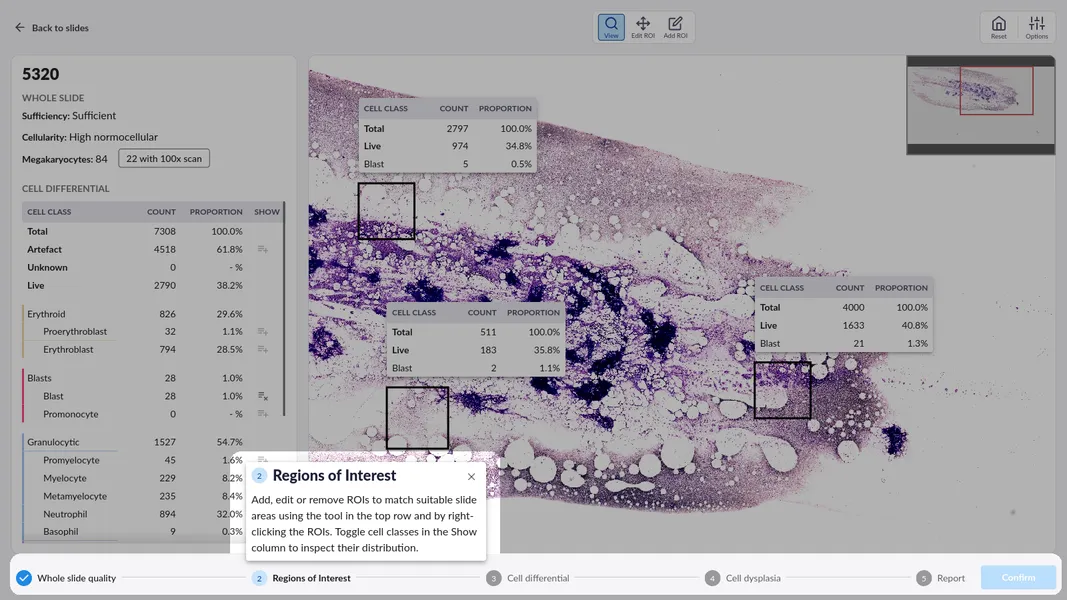The image size is (1067, 600).
Task: Click the Reset home icon
Action: click(998, 27)
